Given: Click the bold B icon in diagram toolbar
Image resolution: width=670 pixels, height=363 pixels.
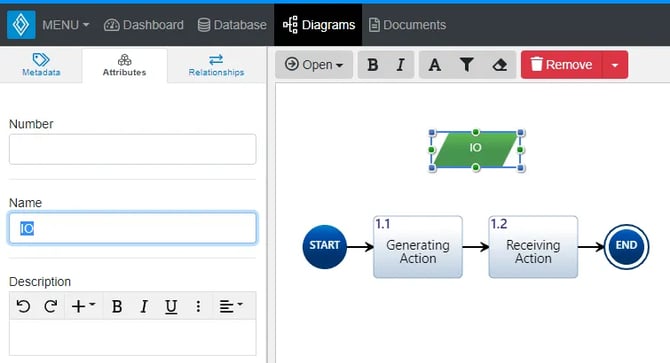Looking at the screenshot, I should click(373, 65).
